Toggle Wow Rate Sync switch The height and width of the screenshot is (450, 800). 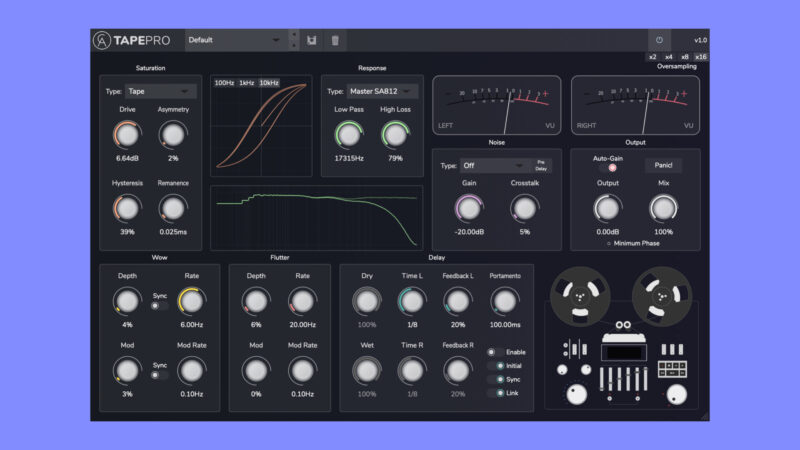(154, 305)
